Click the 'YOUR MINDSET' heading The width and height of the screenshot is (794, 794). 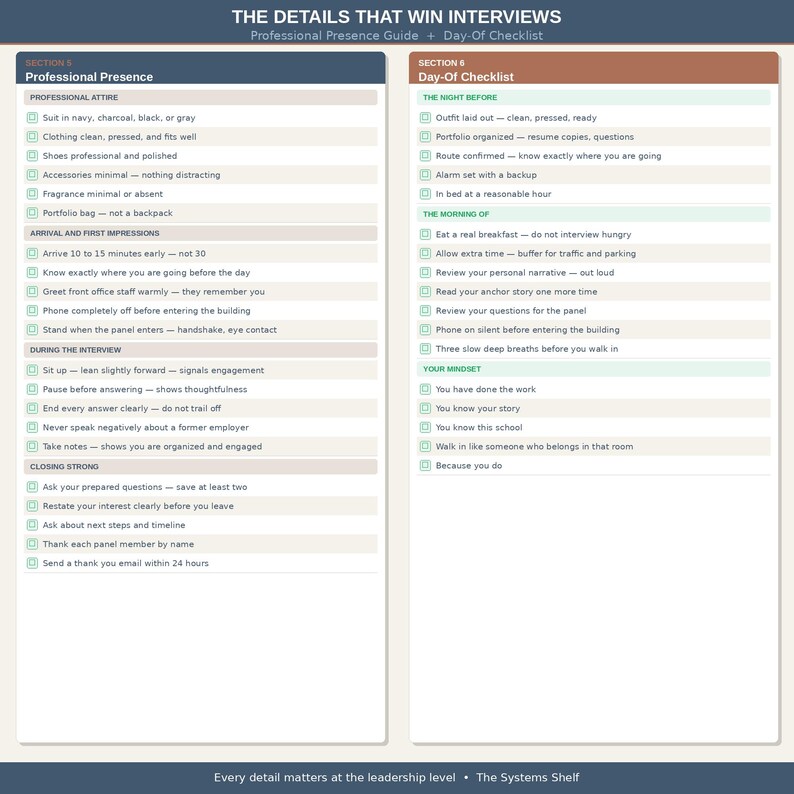(x=452, y=369)
